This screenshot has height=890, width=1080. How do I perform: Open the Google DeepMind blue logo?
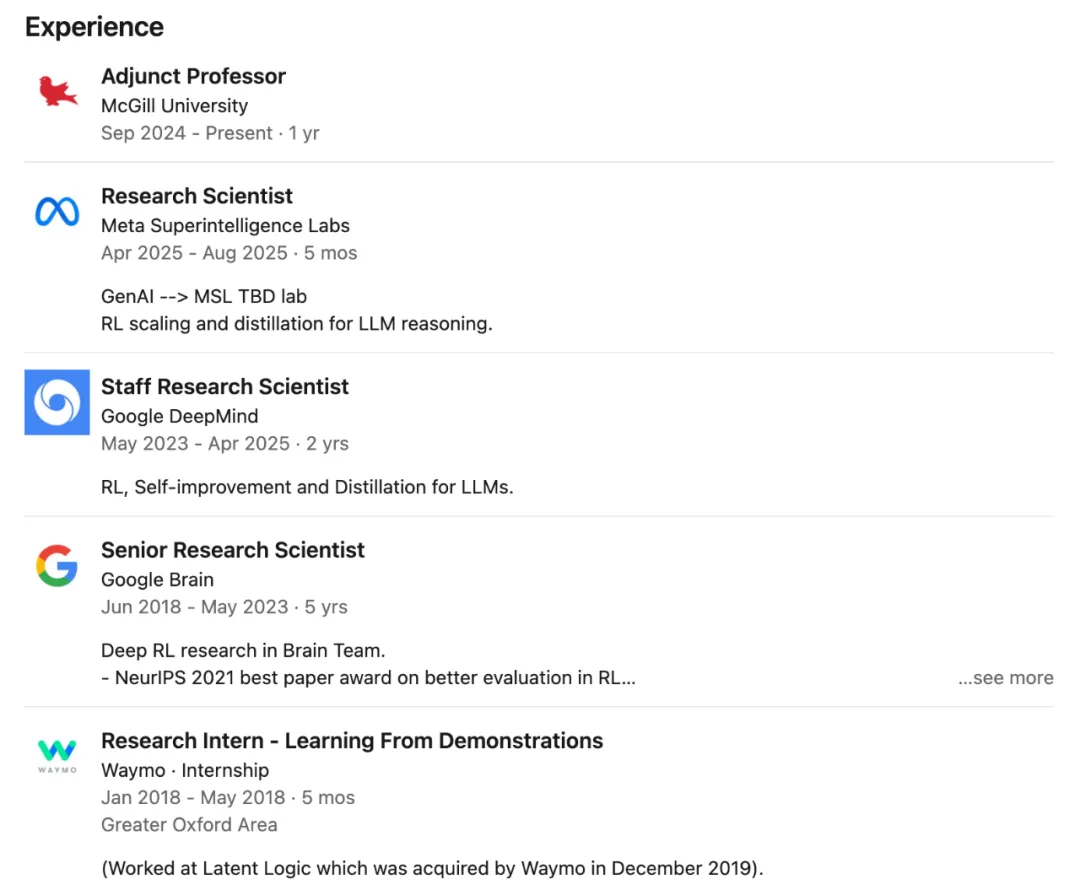click(57, 403)
